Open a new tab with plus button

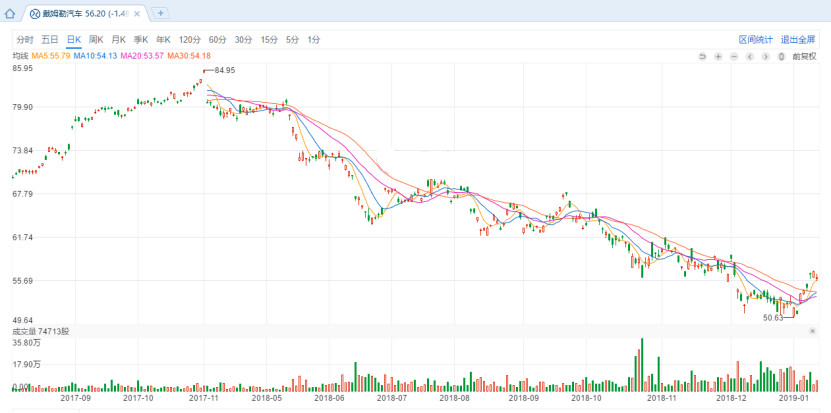(x=161, y=13)
